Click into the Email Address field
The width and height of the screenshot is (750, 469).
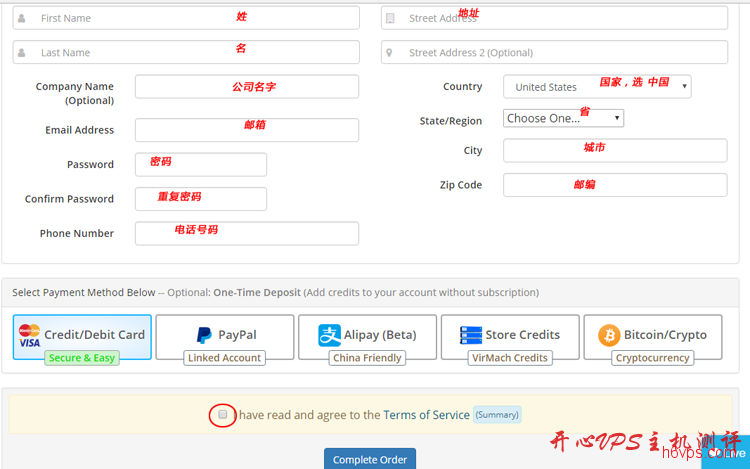tap(247, 130)
